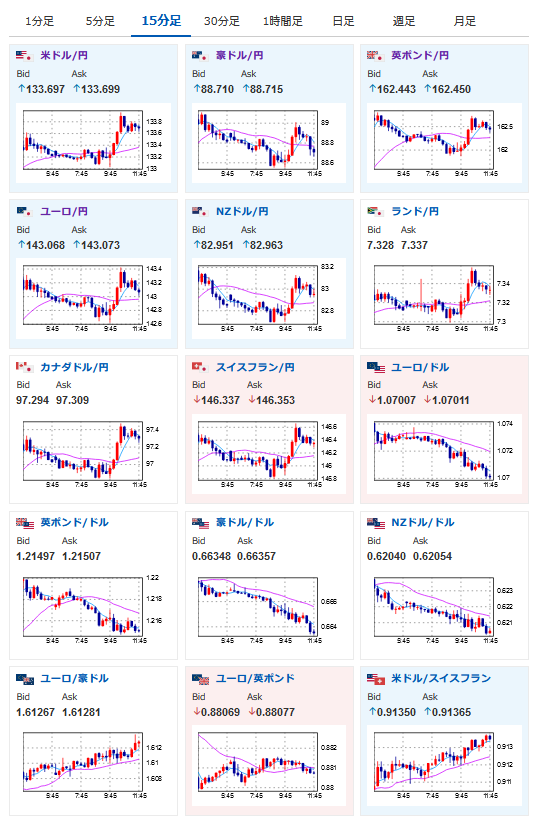Select the 月足 monthly tab

pos(464,21)
